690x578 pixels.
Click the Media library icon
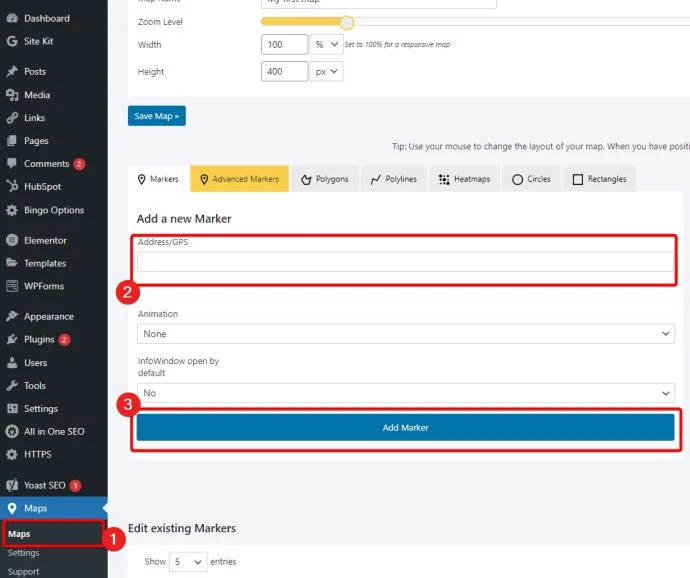[12, 95]
